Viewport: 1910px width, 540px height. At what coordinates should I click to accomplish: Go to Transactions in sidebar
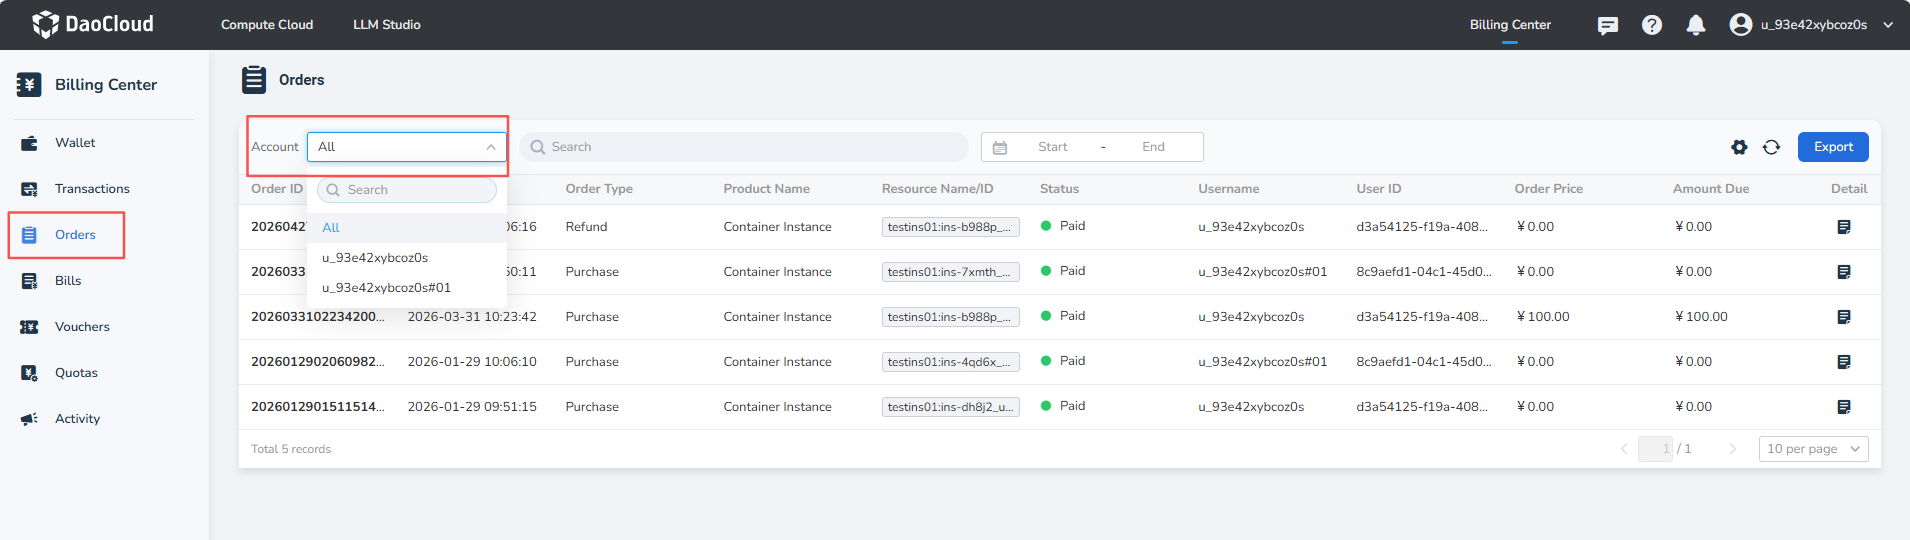pos(92,189)
